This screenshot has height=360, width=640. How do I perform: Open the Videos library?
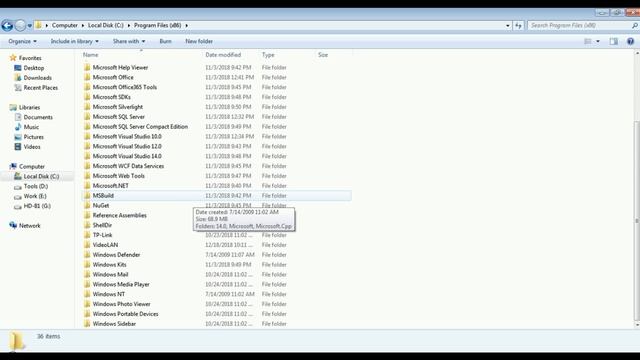[32, 147]
